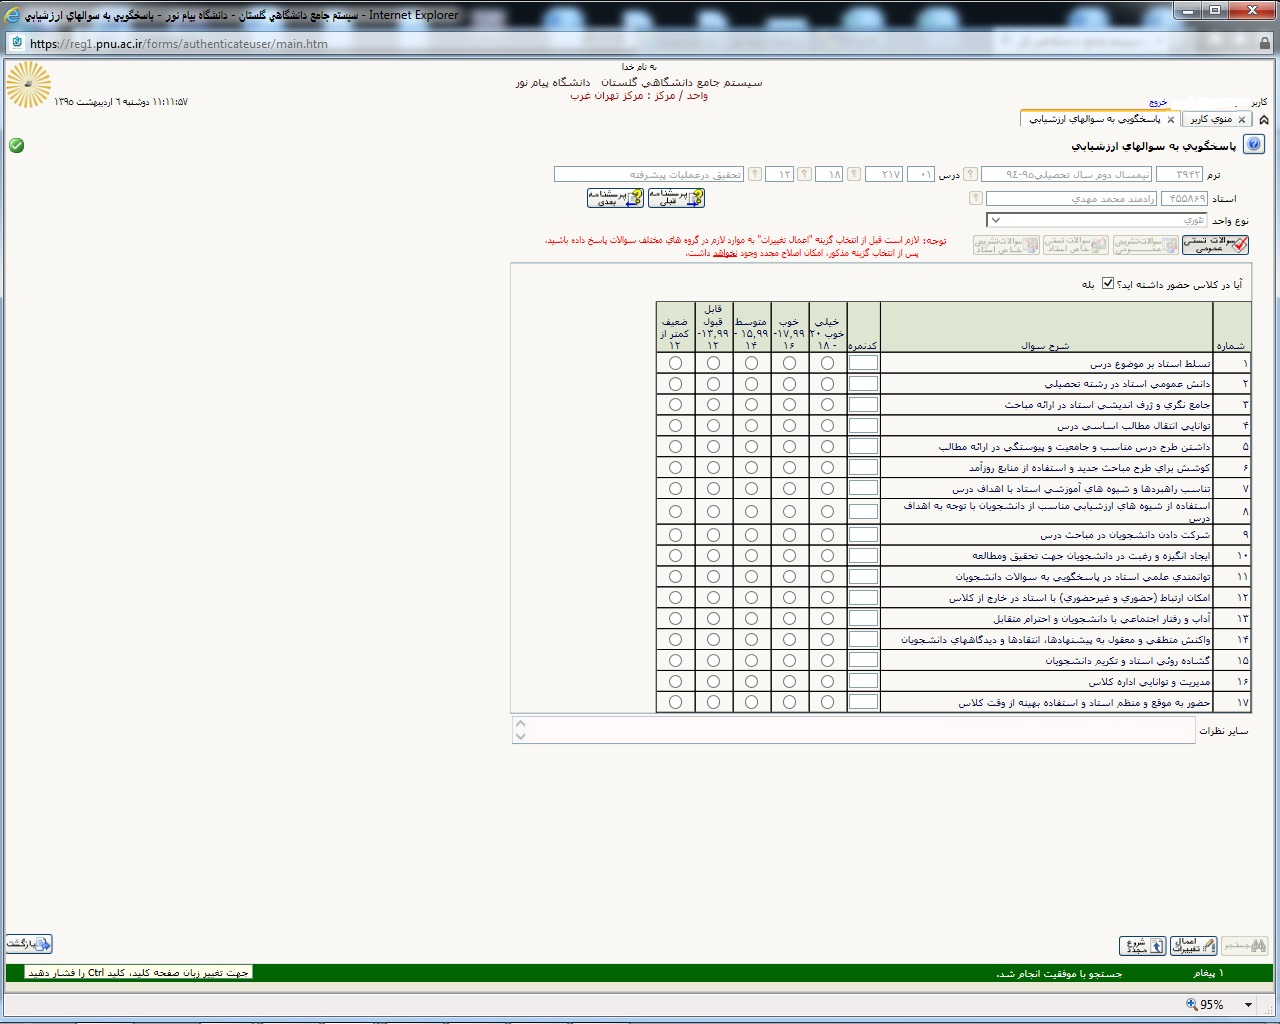This screenshot has width=1280, height=1024.
Task: Select the پاسخگویی به سوالهای ارزشیابی tab
Action: click(1095, 119)
